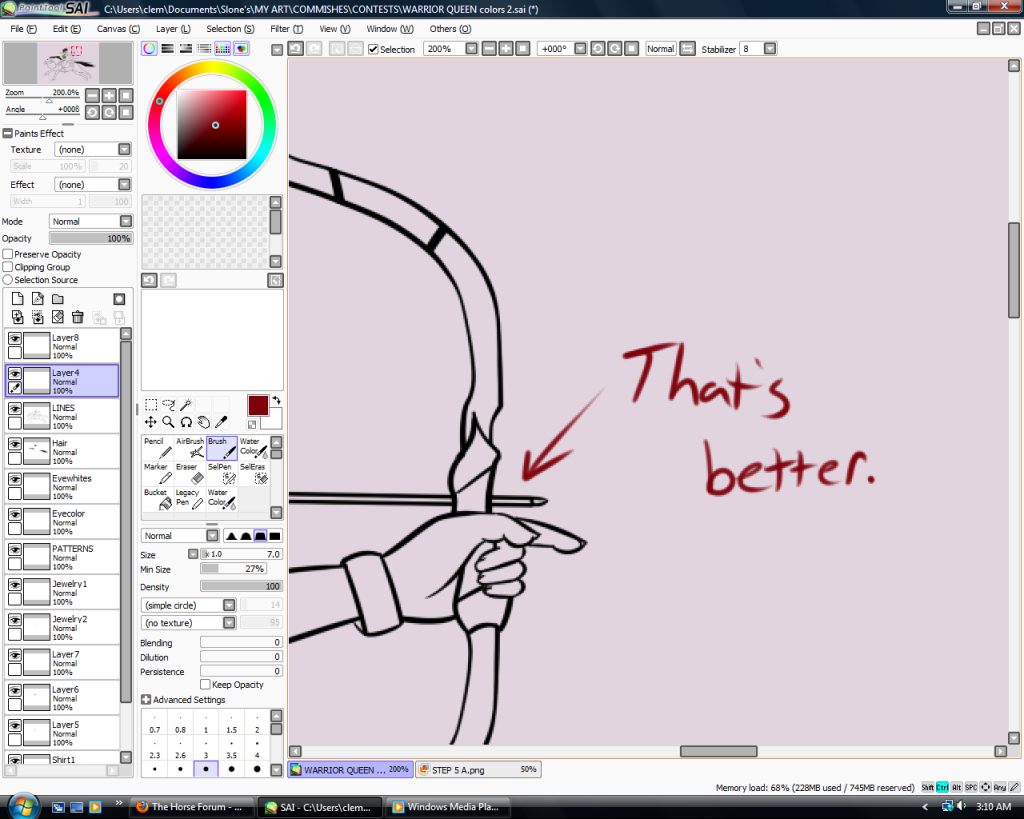Choose the 3.5 brush size preset
This screenshot has height=819, width=1024.
[231, 748]
